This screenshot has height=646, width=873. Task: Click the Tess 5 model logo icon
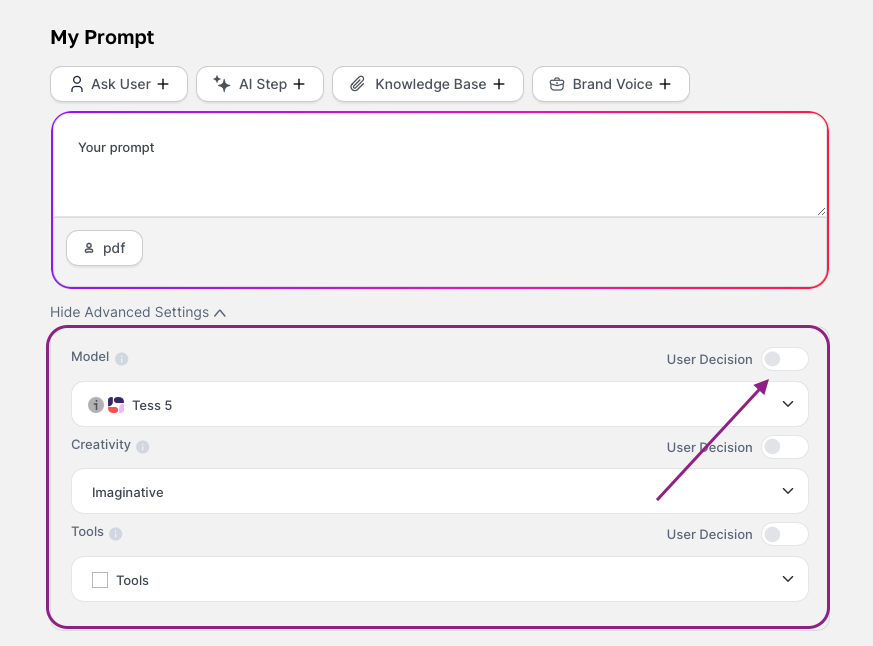point(116,405)
